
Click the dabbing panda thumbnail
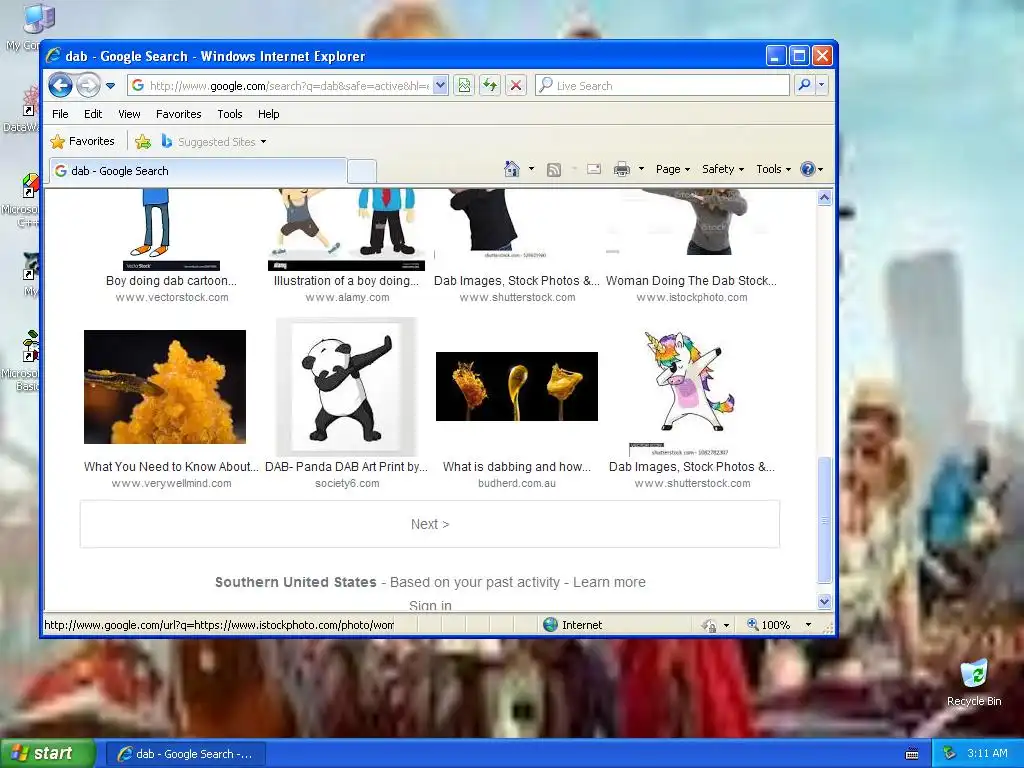tap(347, 387)
